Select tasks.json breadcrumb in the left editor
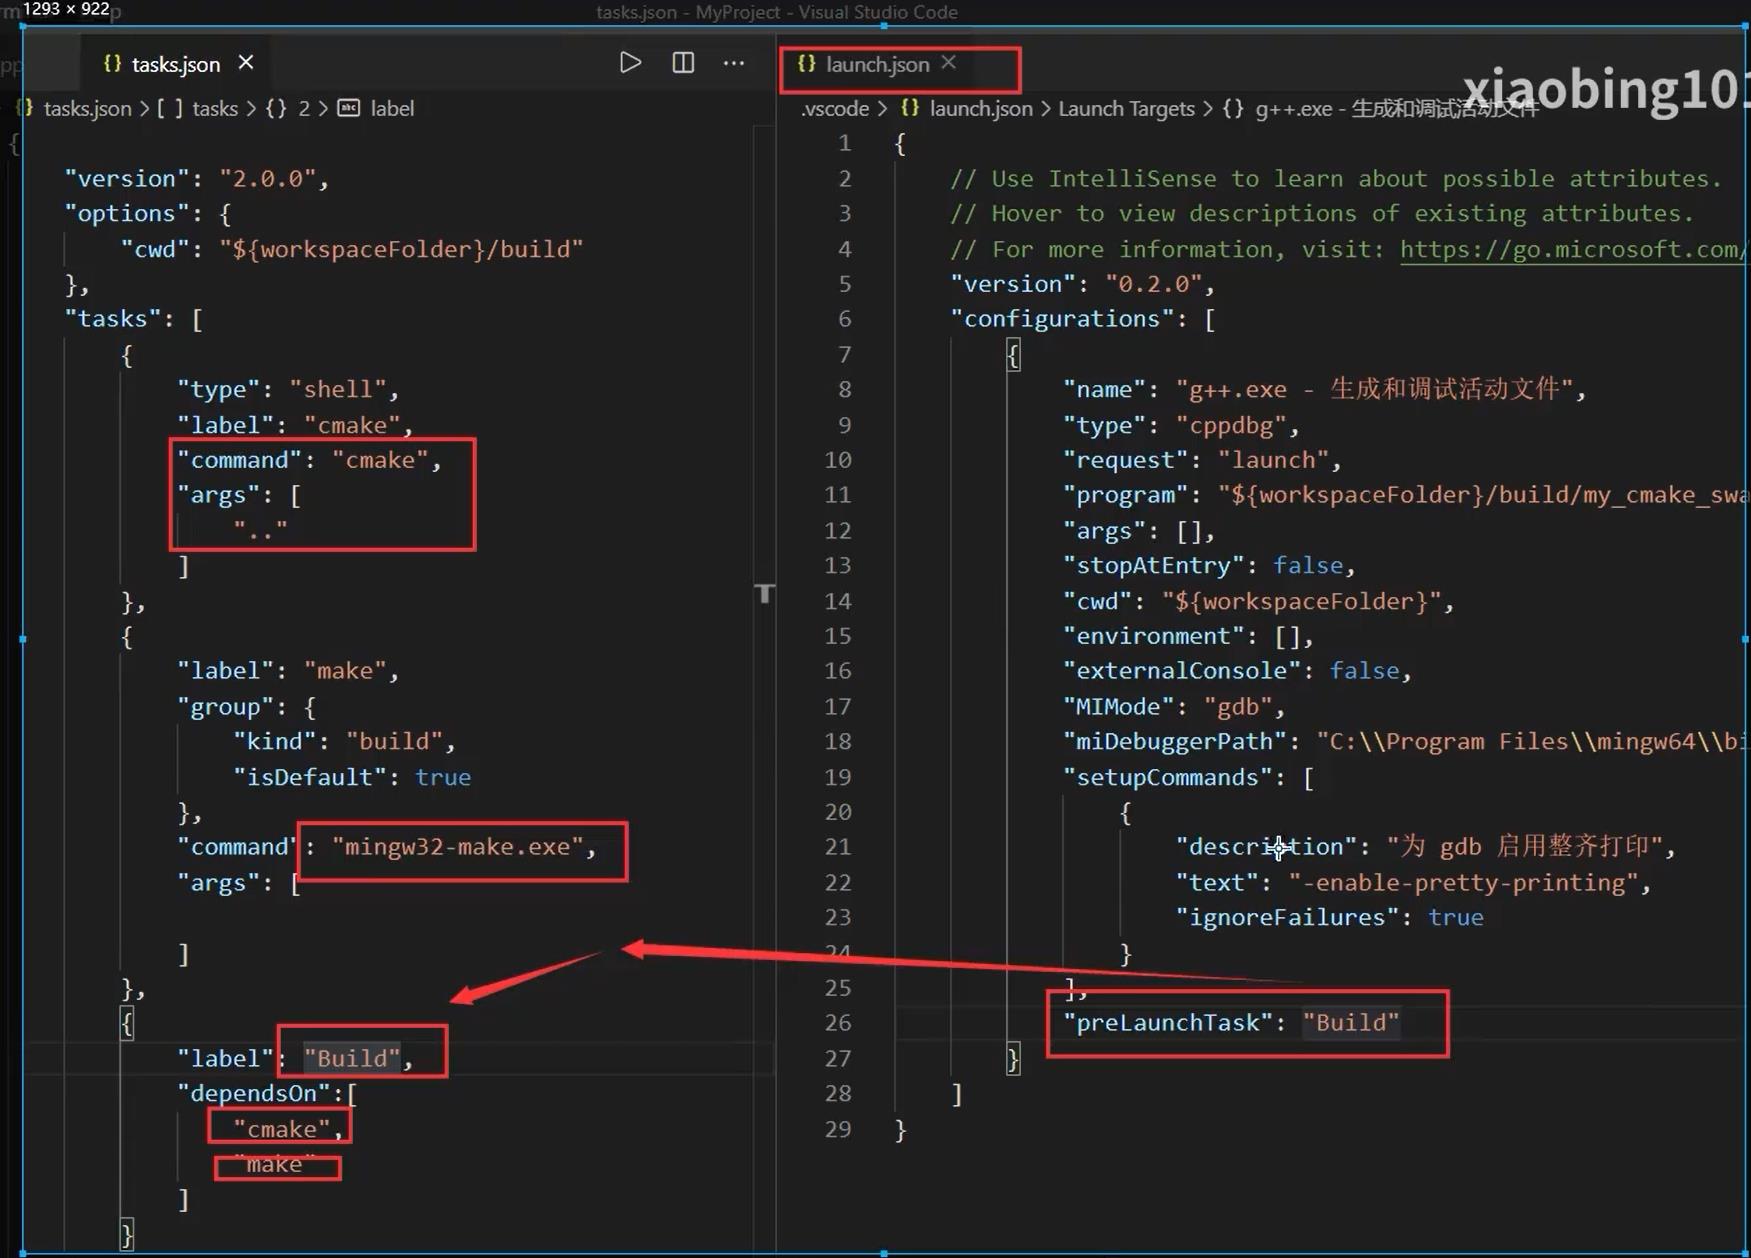This screenshot has width=1751, height=1258. pyautogui.click(x=87, y=108)
